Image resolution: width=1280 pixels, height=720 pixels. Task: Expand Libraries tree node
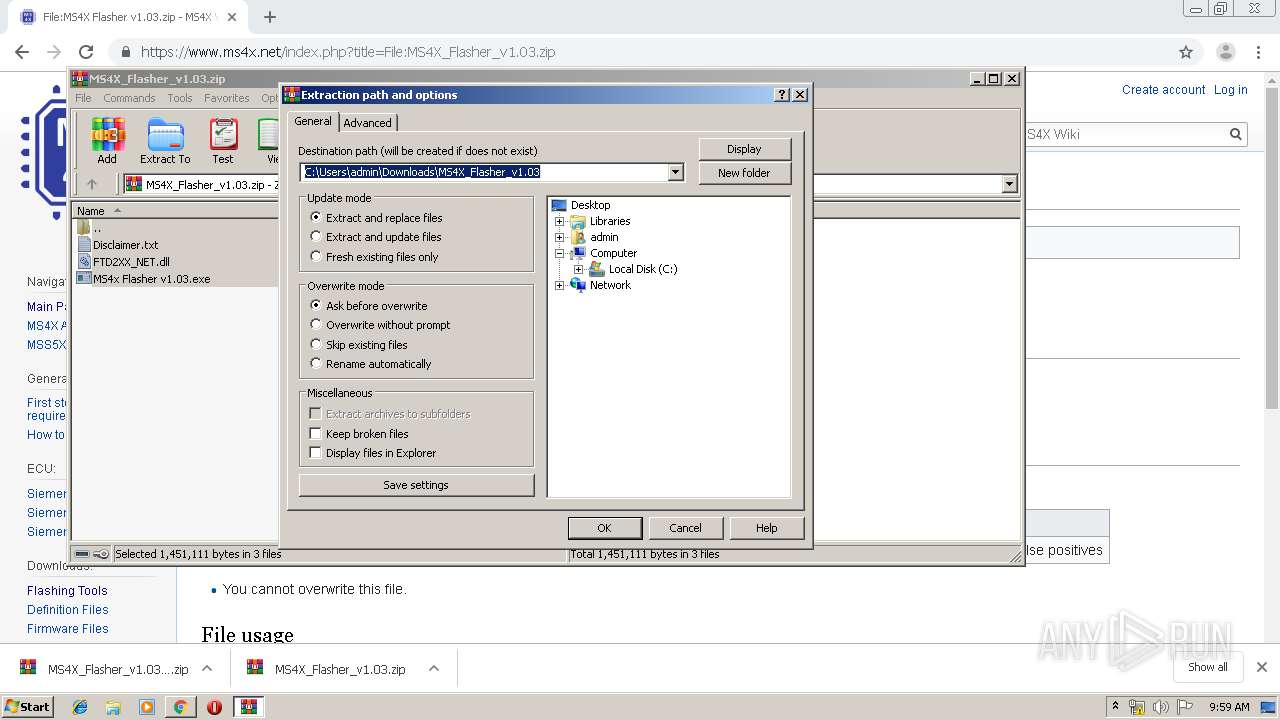pyautogui.click(x=560, y=221)
